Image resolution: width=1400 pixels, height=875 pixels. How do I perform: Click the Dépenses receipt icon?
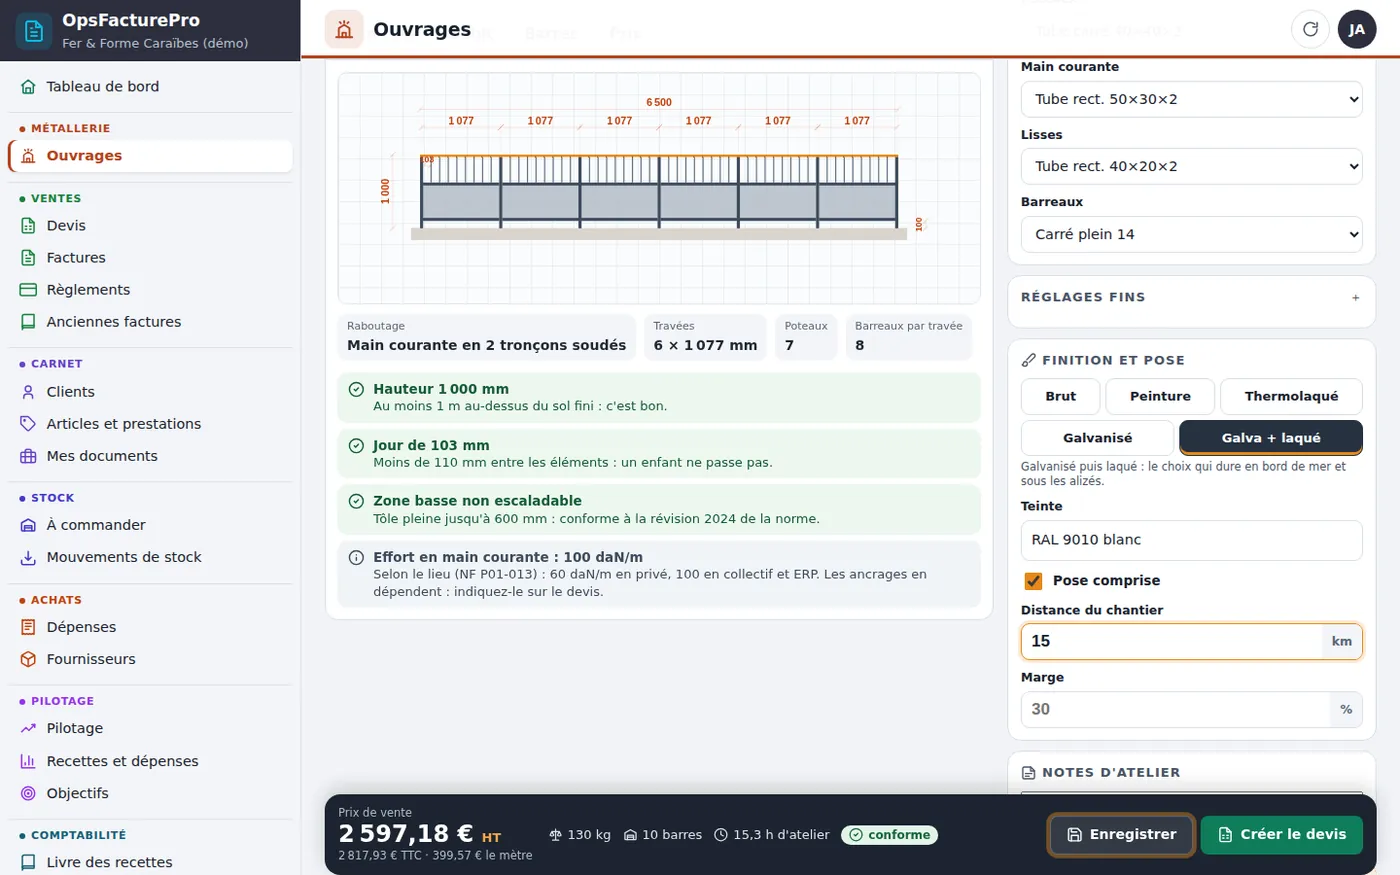coord(28,627)
